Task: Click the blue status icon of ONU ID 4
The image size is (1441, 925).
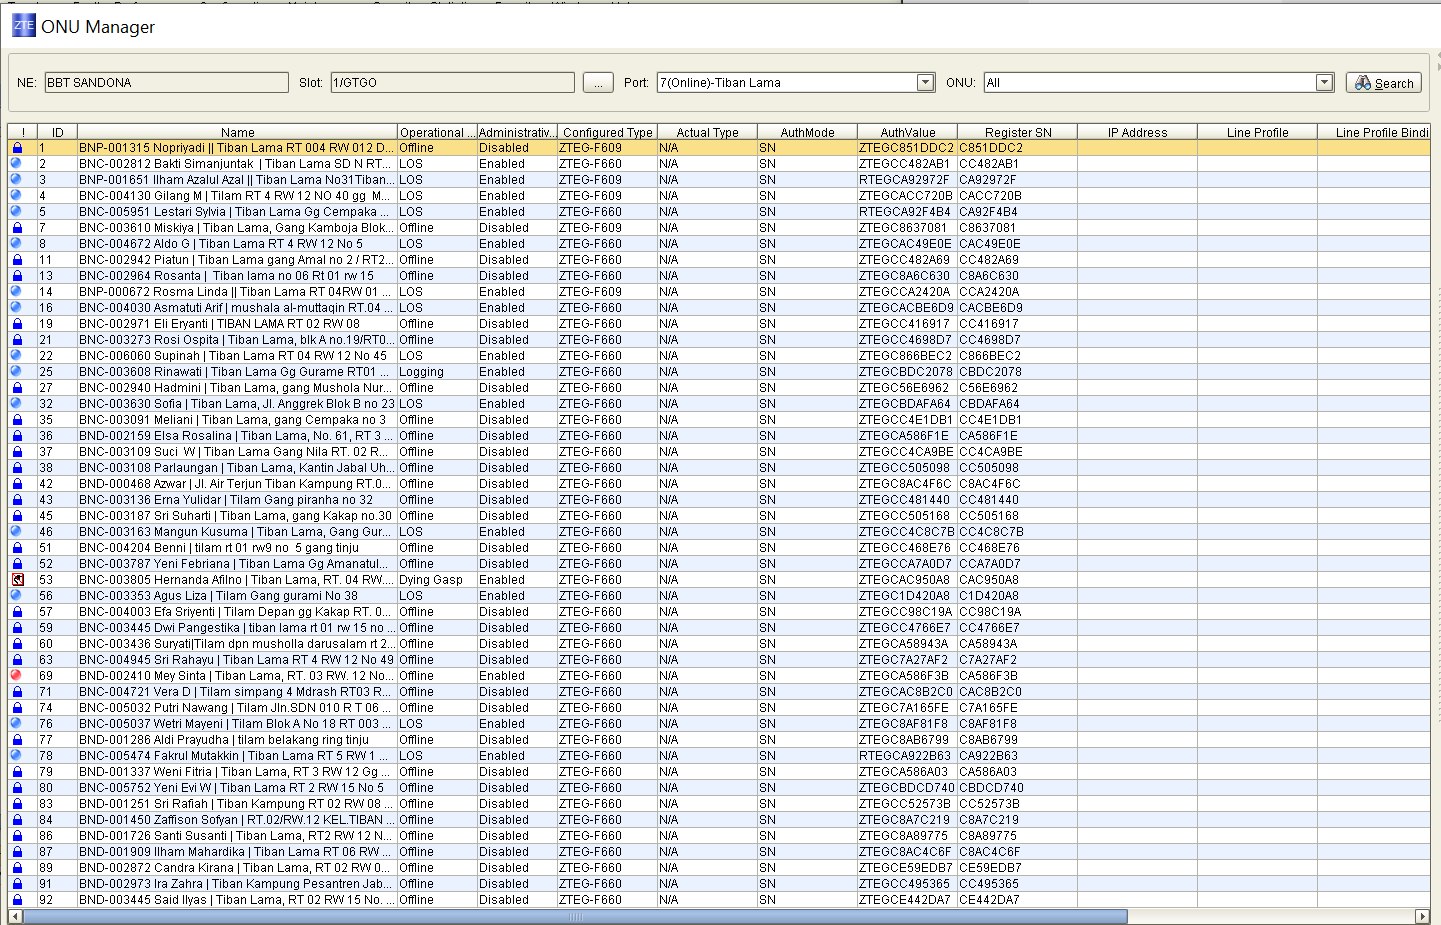Action: click(x=16, y=195)
